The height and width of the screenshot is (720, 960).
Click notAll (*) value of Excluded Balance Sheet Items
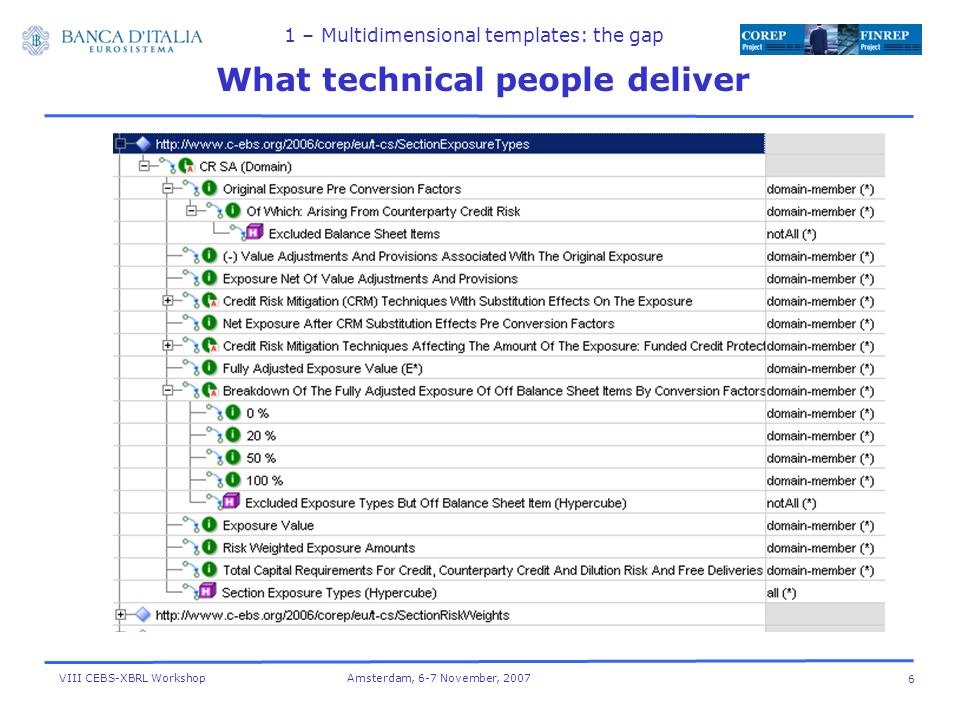(x=791, y=234)
